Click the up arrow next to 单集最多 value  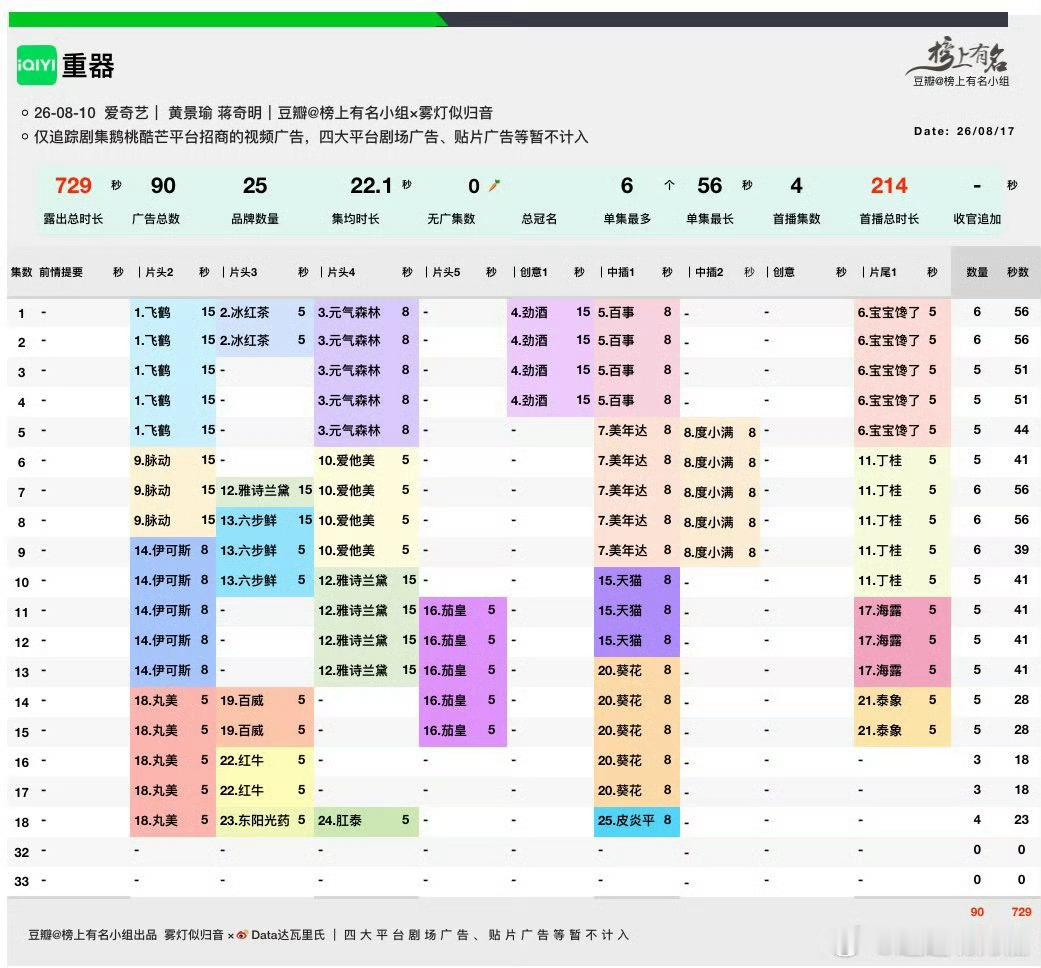click(669, 186)
